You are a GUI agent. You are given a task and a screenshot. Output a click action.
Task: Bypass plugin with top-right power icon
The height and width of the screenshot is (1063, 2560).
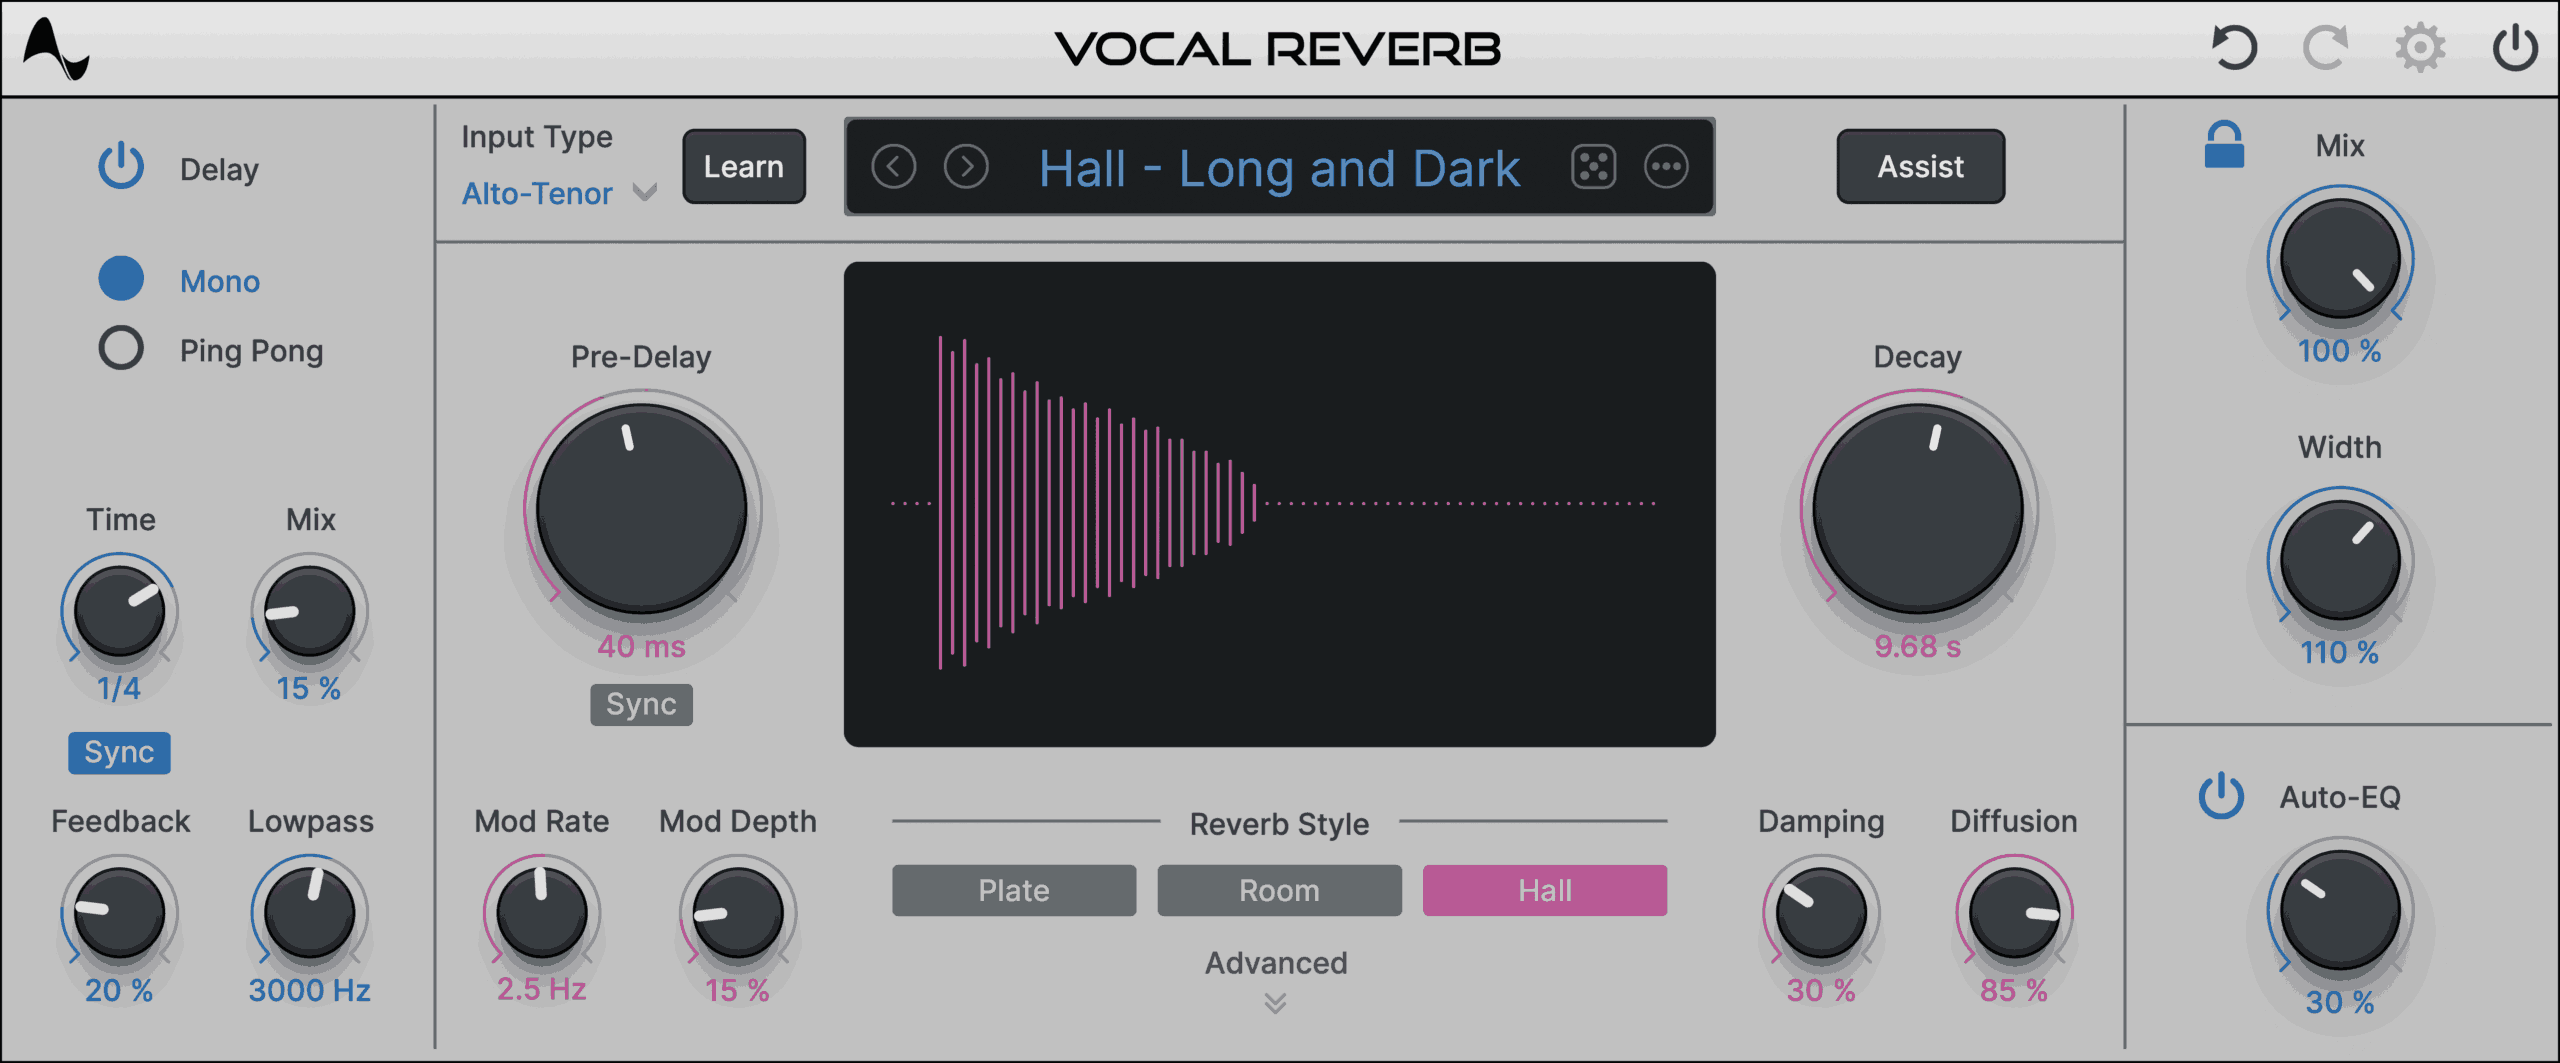(x=2514, y=48)
